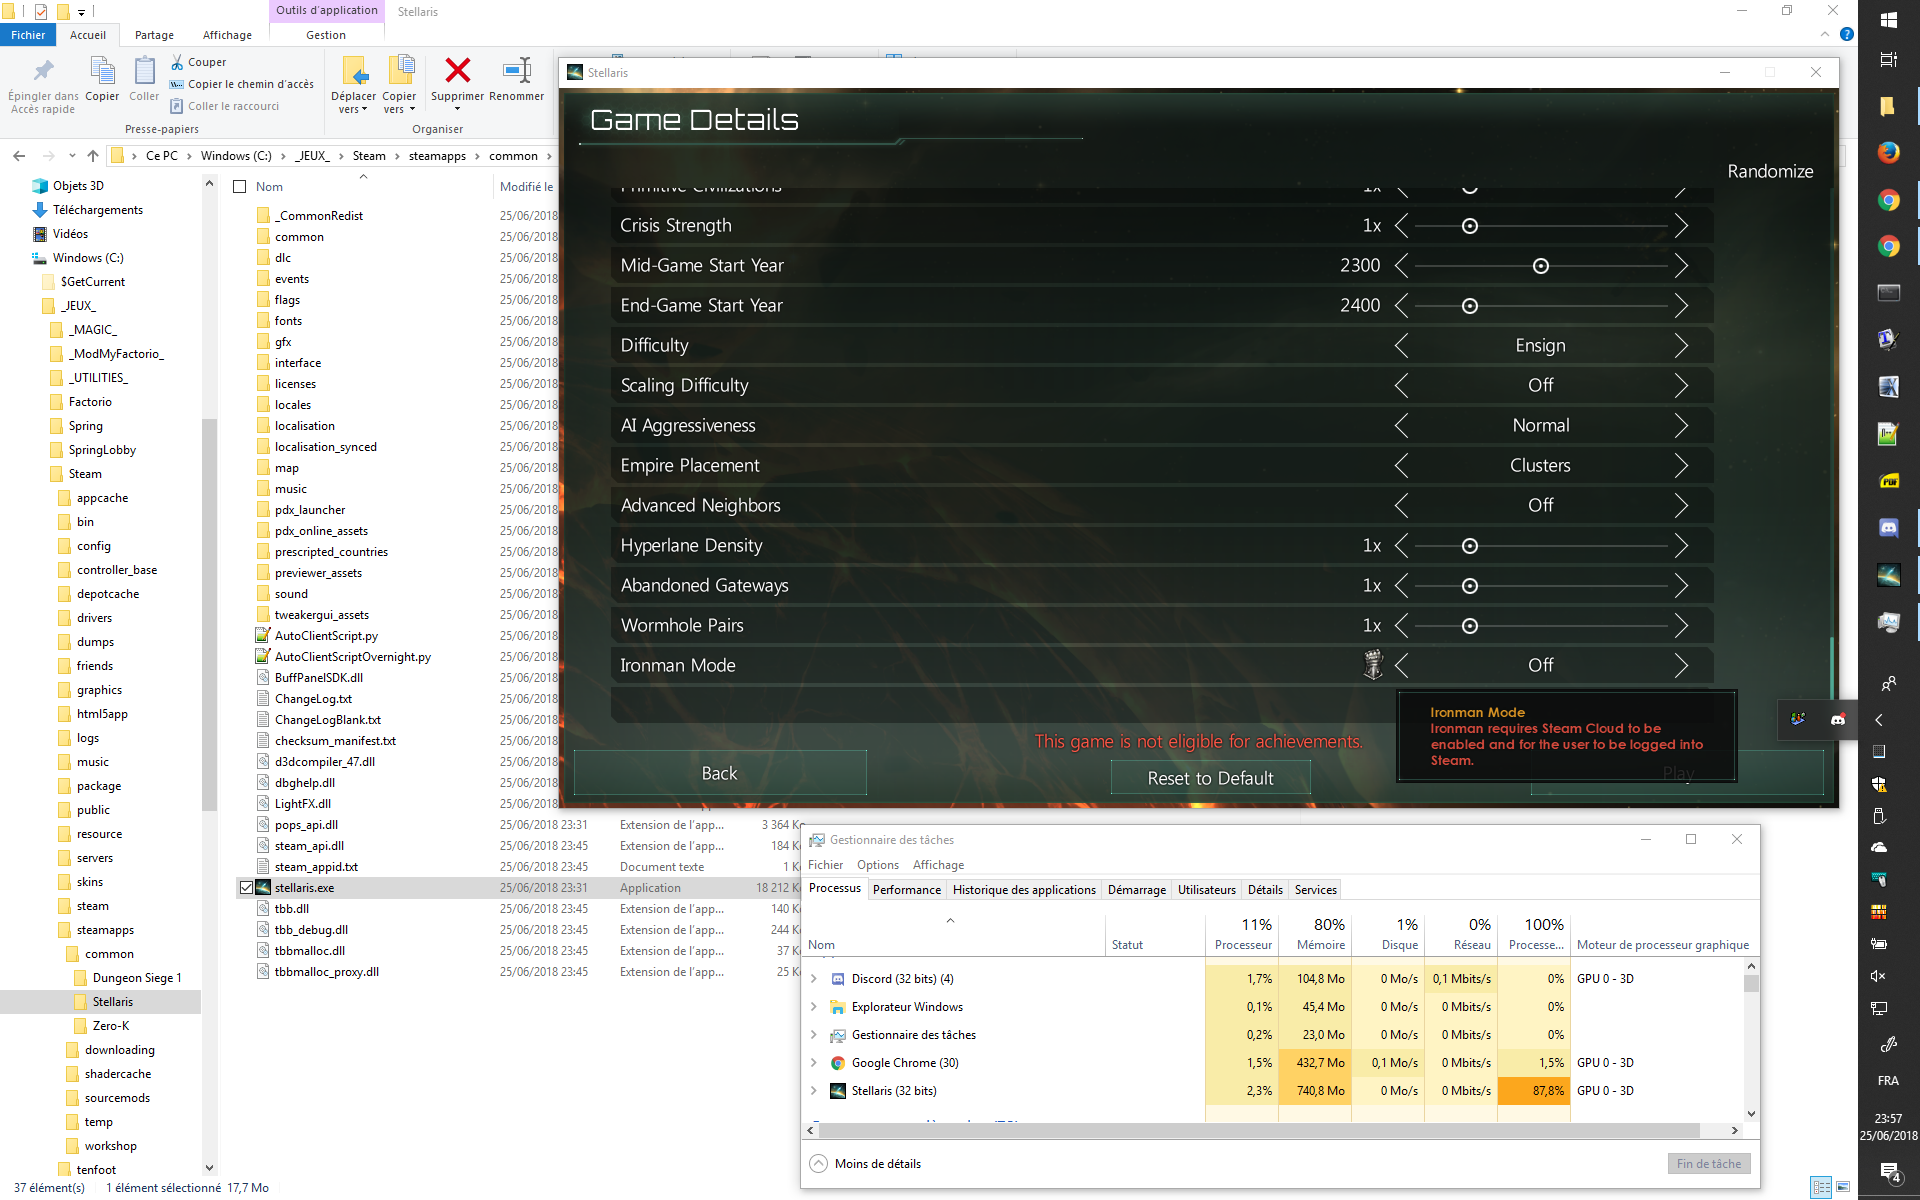Change AI Aggressiveness with left arrow
The width and height of the screenshot is (1920, 1200).
[x=1401, y=426]
